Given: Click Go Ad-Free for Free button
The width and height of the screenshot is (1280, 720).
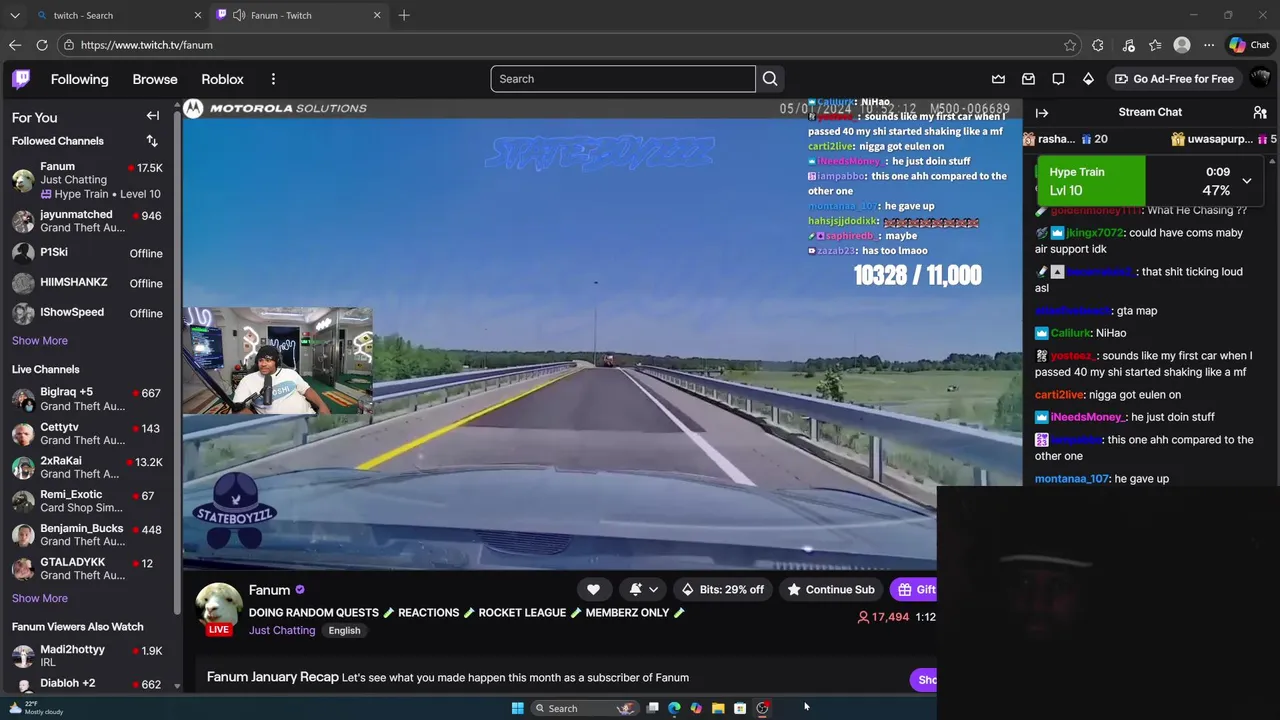Looking at the screenshot, I should [x=1174, y=79].
